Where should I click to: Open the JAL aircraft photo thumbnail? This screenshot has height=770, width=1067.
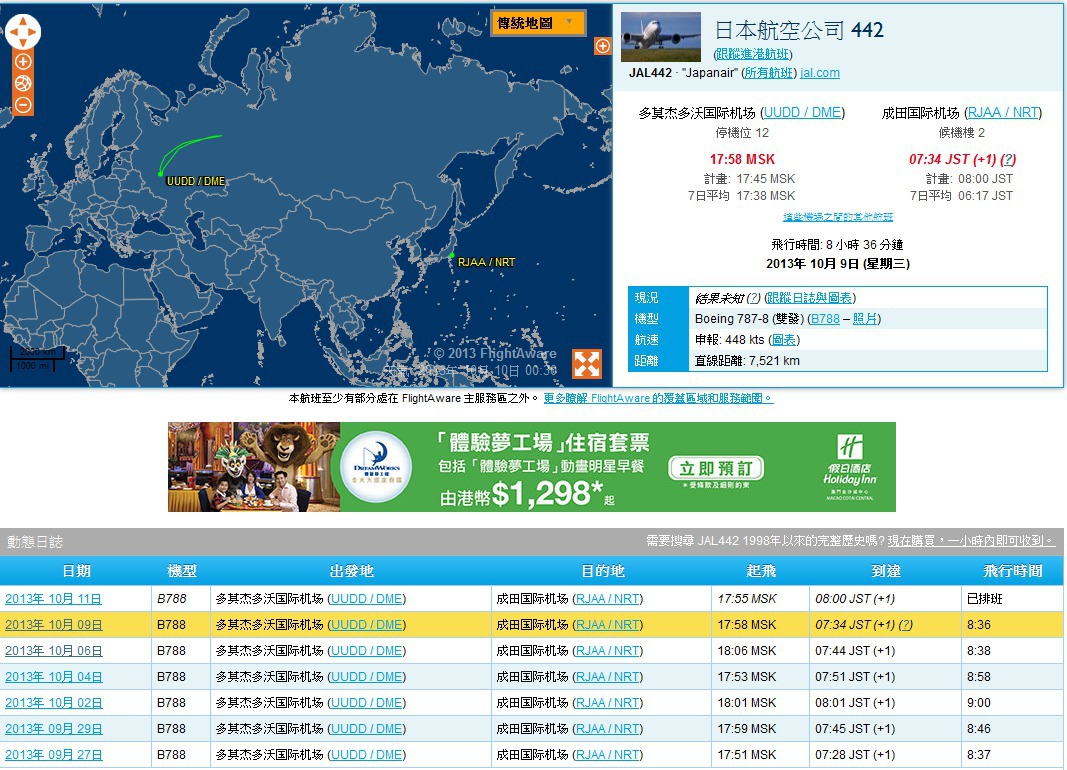(661, 37)
